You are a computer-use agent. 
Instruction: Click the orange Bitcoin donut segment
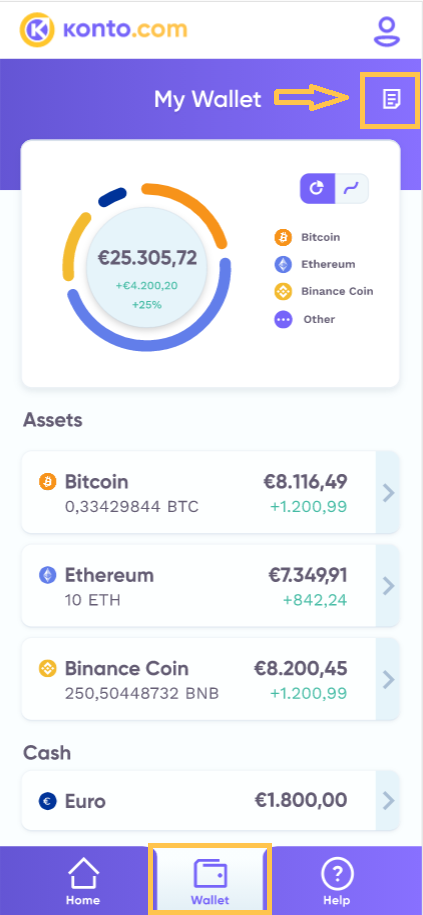[190, 211]
